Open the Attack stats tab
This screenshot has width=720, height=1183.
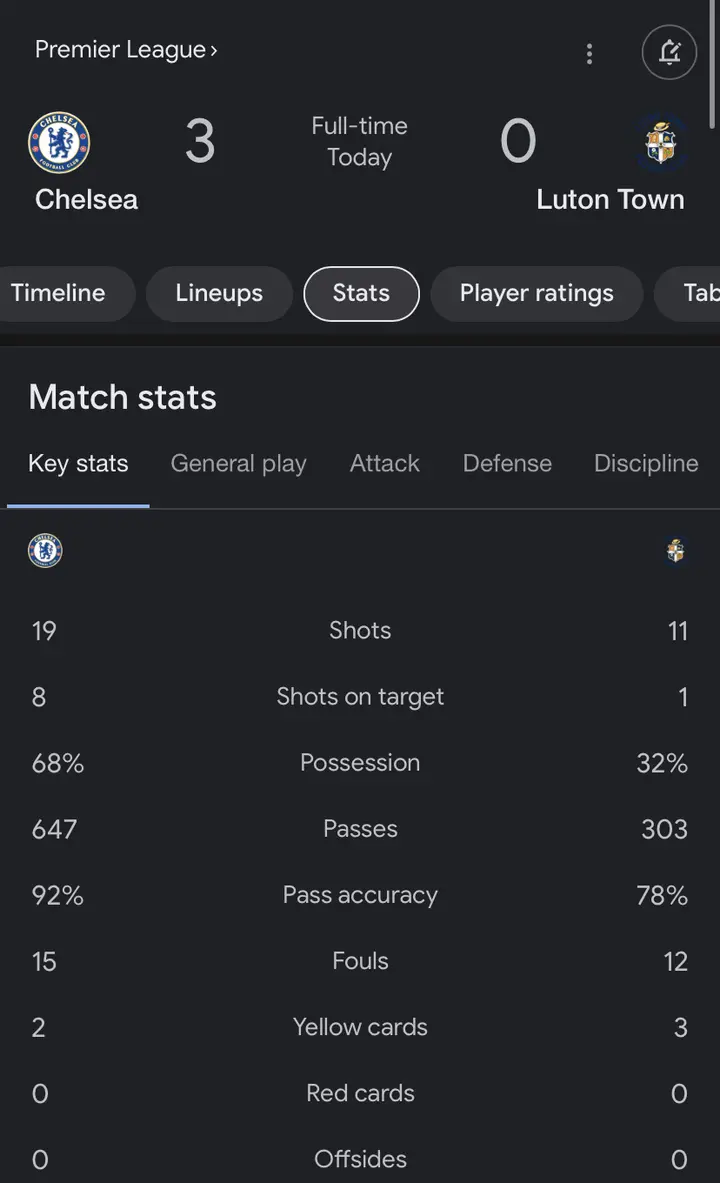click(384, 463)
